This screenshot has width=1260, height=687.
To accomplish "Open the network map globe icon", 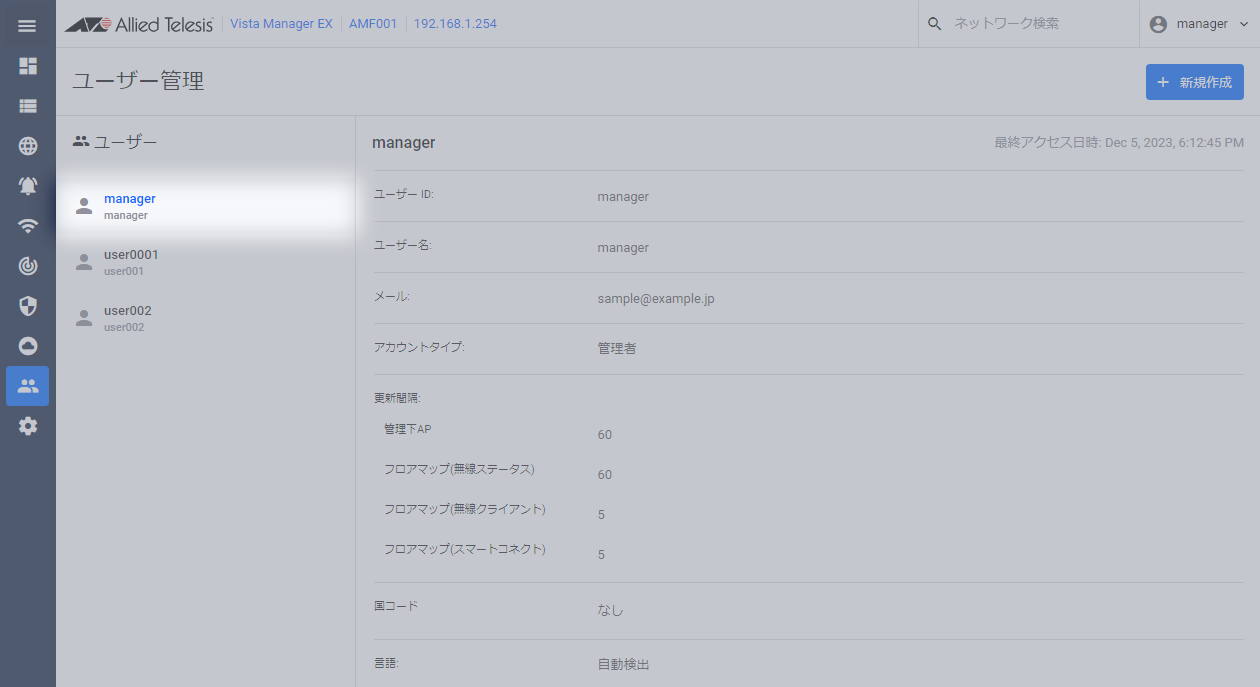I will click(x=28, y=146).
